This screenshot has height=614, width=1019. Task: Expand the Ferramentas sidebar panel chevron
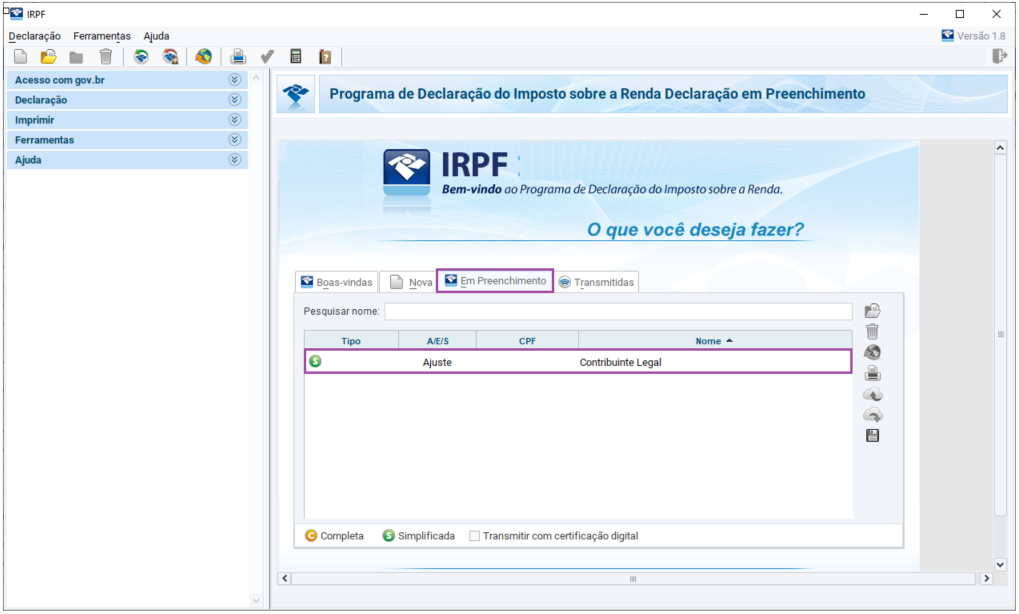(235, 140)
